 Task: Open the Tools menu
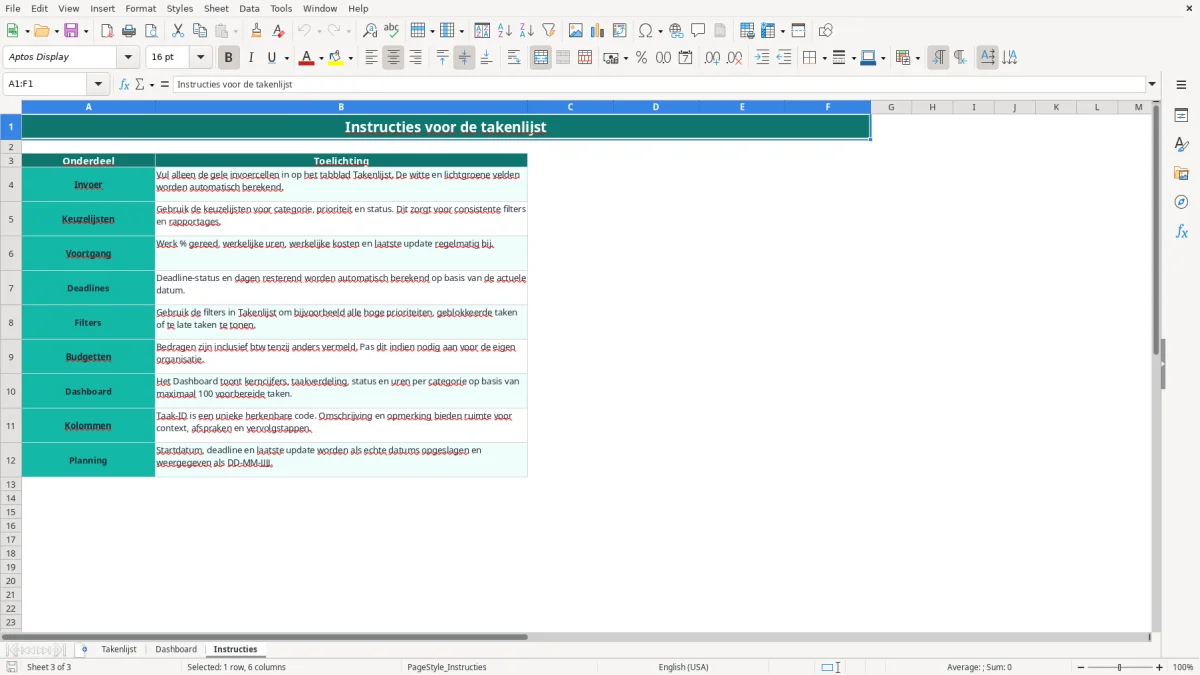(281, 8)
